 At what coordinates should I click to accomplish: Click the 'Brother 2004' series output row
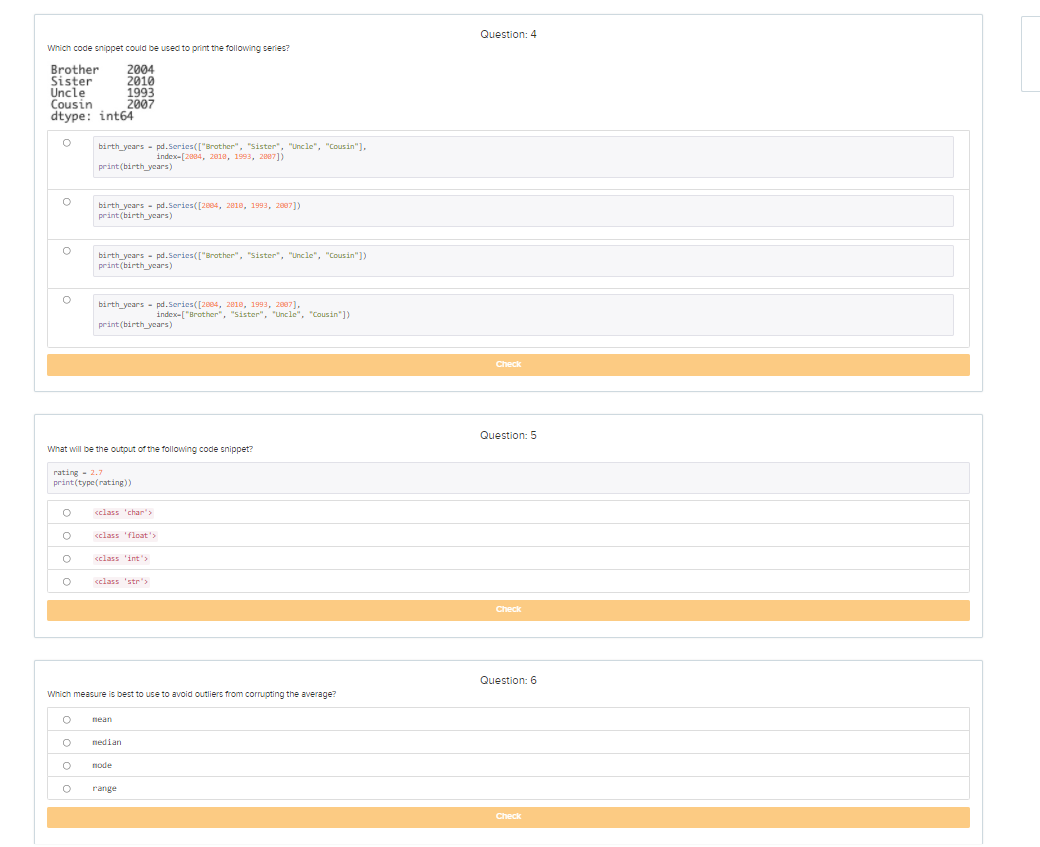point(102,70)
